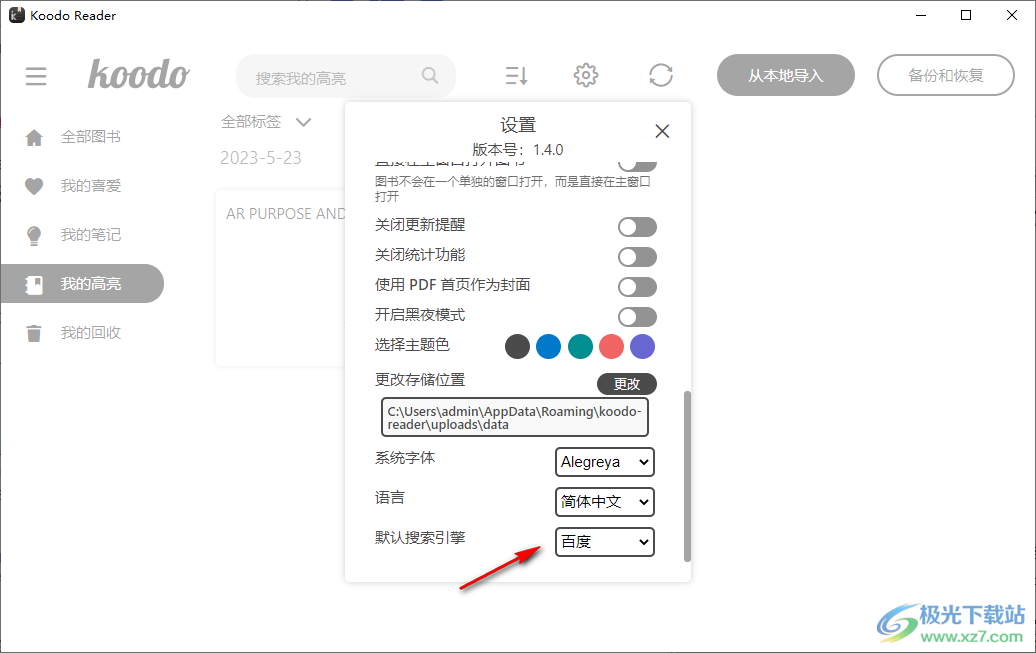Open the 语言 简体中文 dropdown

(x=605, y=502)
